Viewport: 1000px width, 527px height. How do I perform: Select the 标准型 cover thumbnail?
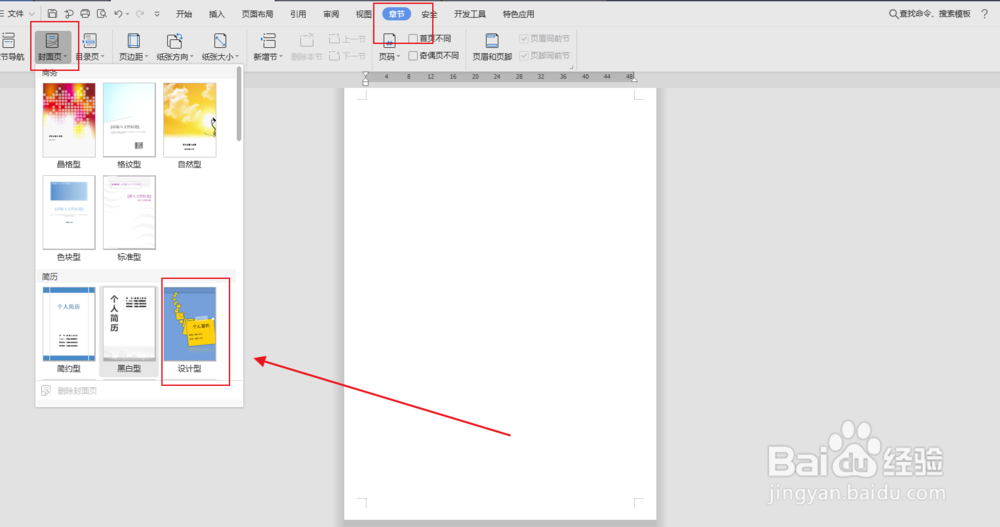tap(129, 212)
